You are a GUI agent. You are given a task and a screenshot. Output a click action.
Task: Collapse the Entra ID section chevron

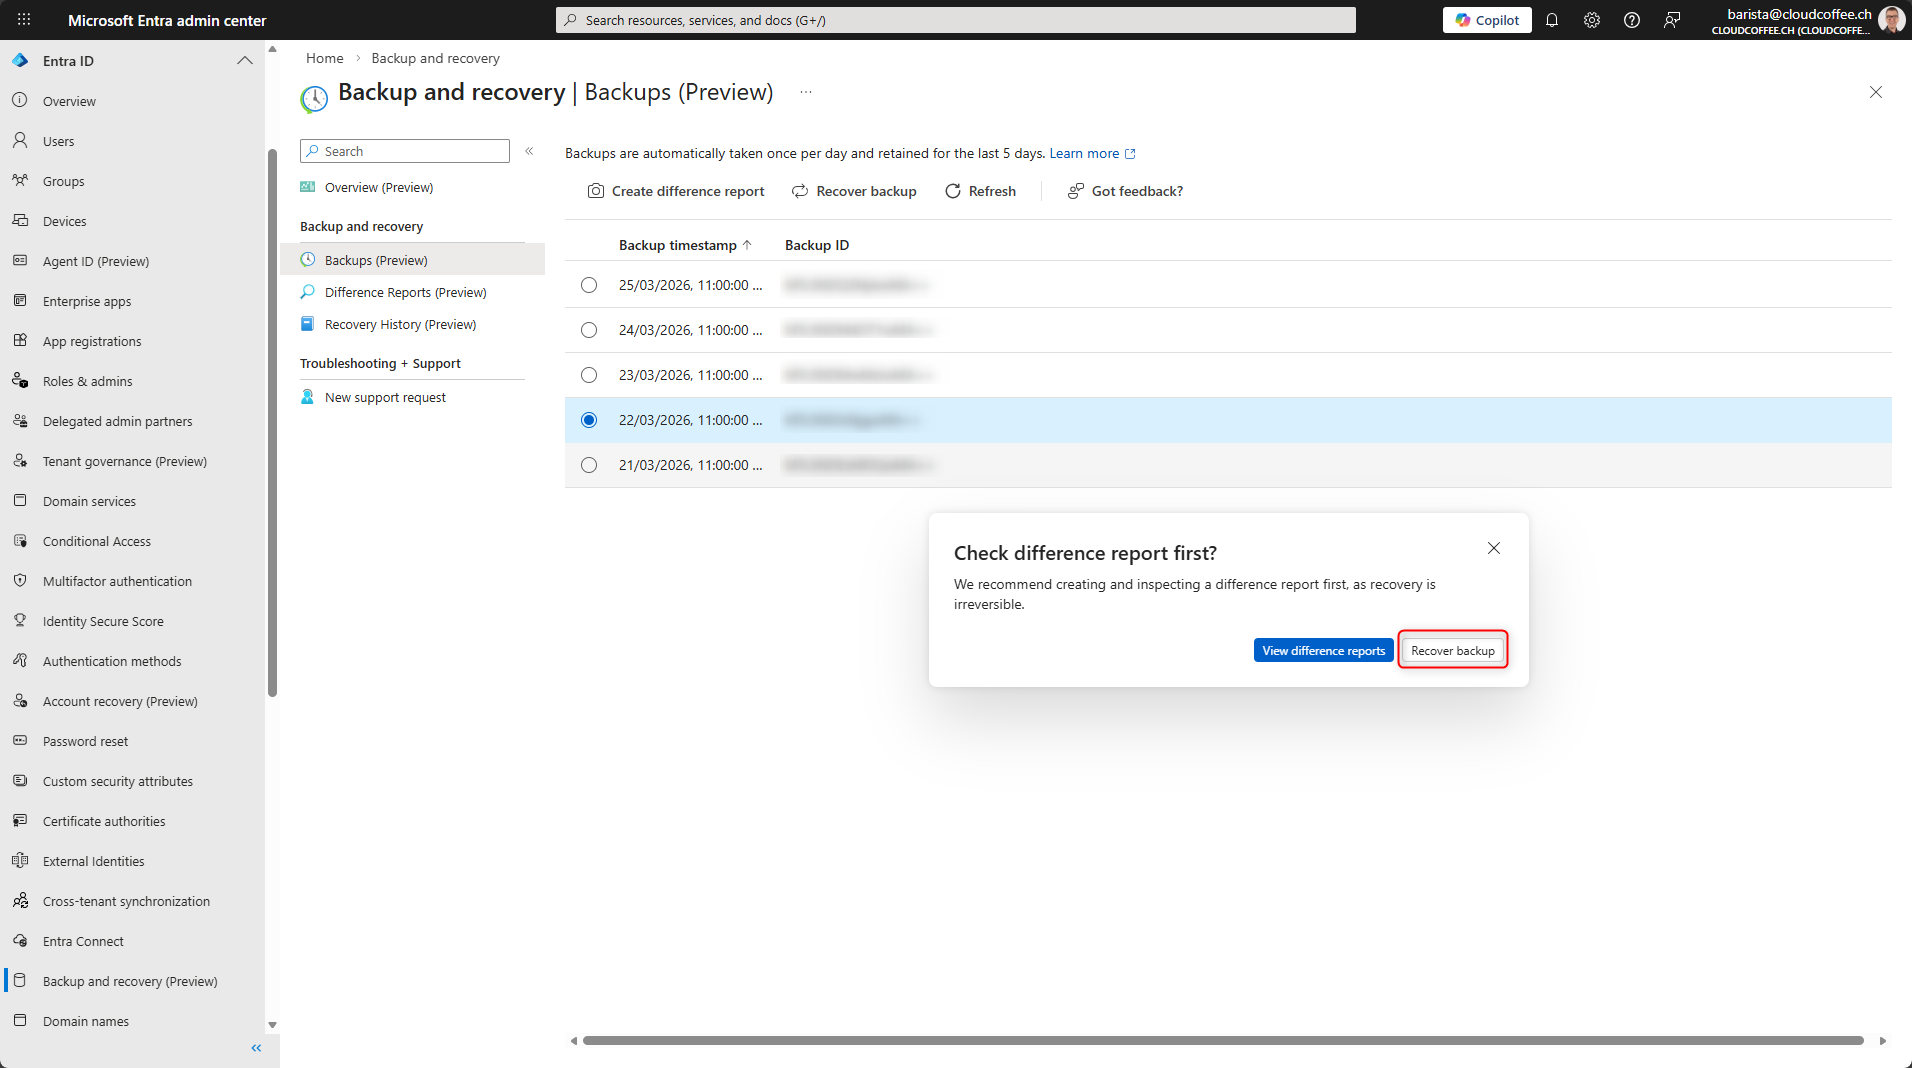coord(245,61)
